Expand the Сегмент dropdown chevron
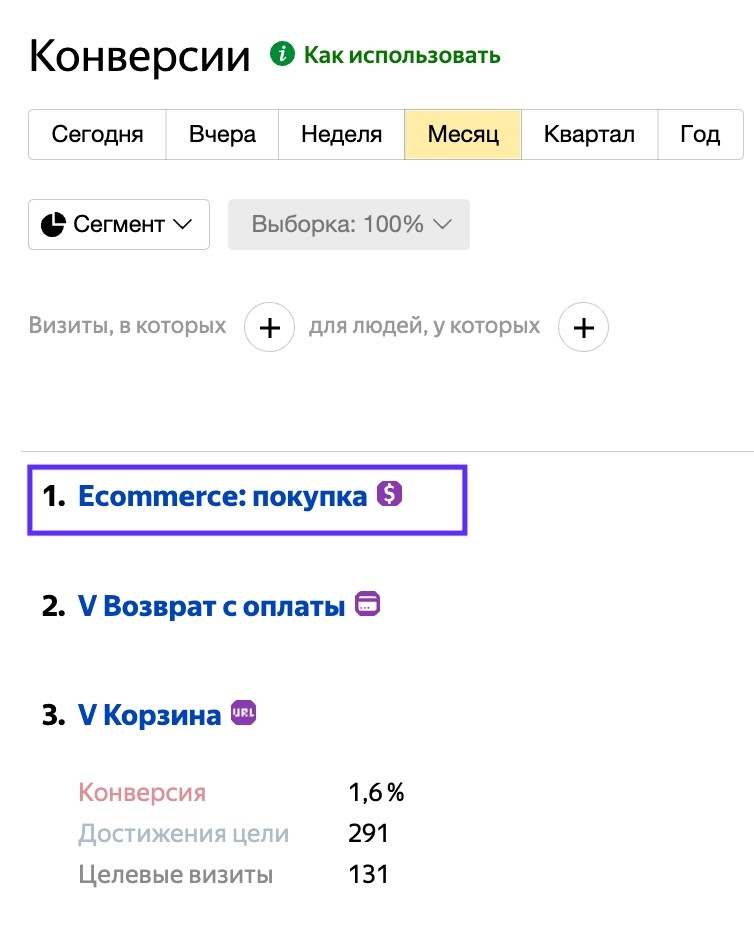The height and width of the screenshot is (942, 754). click(182, 224)
